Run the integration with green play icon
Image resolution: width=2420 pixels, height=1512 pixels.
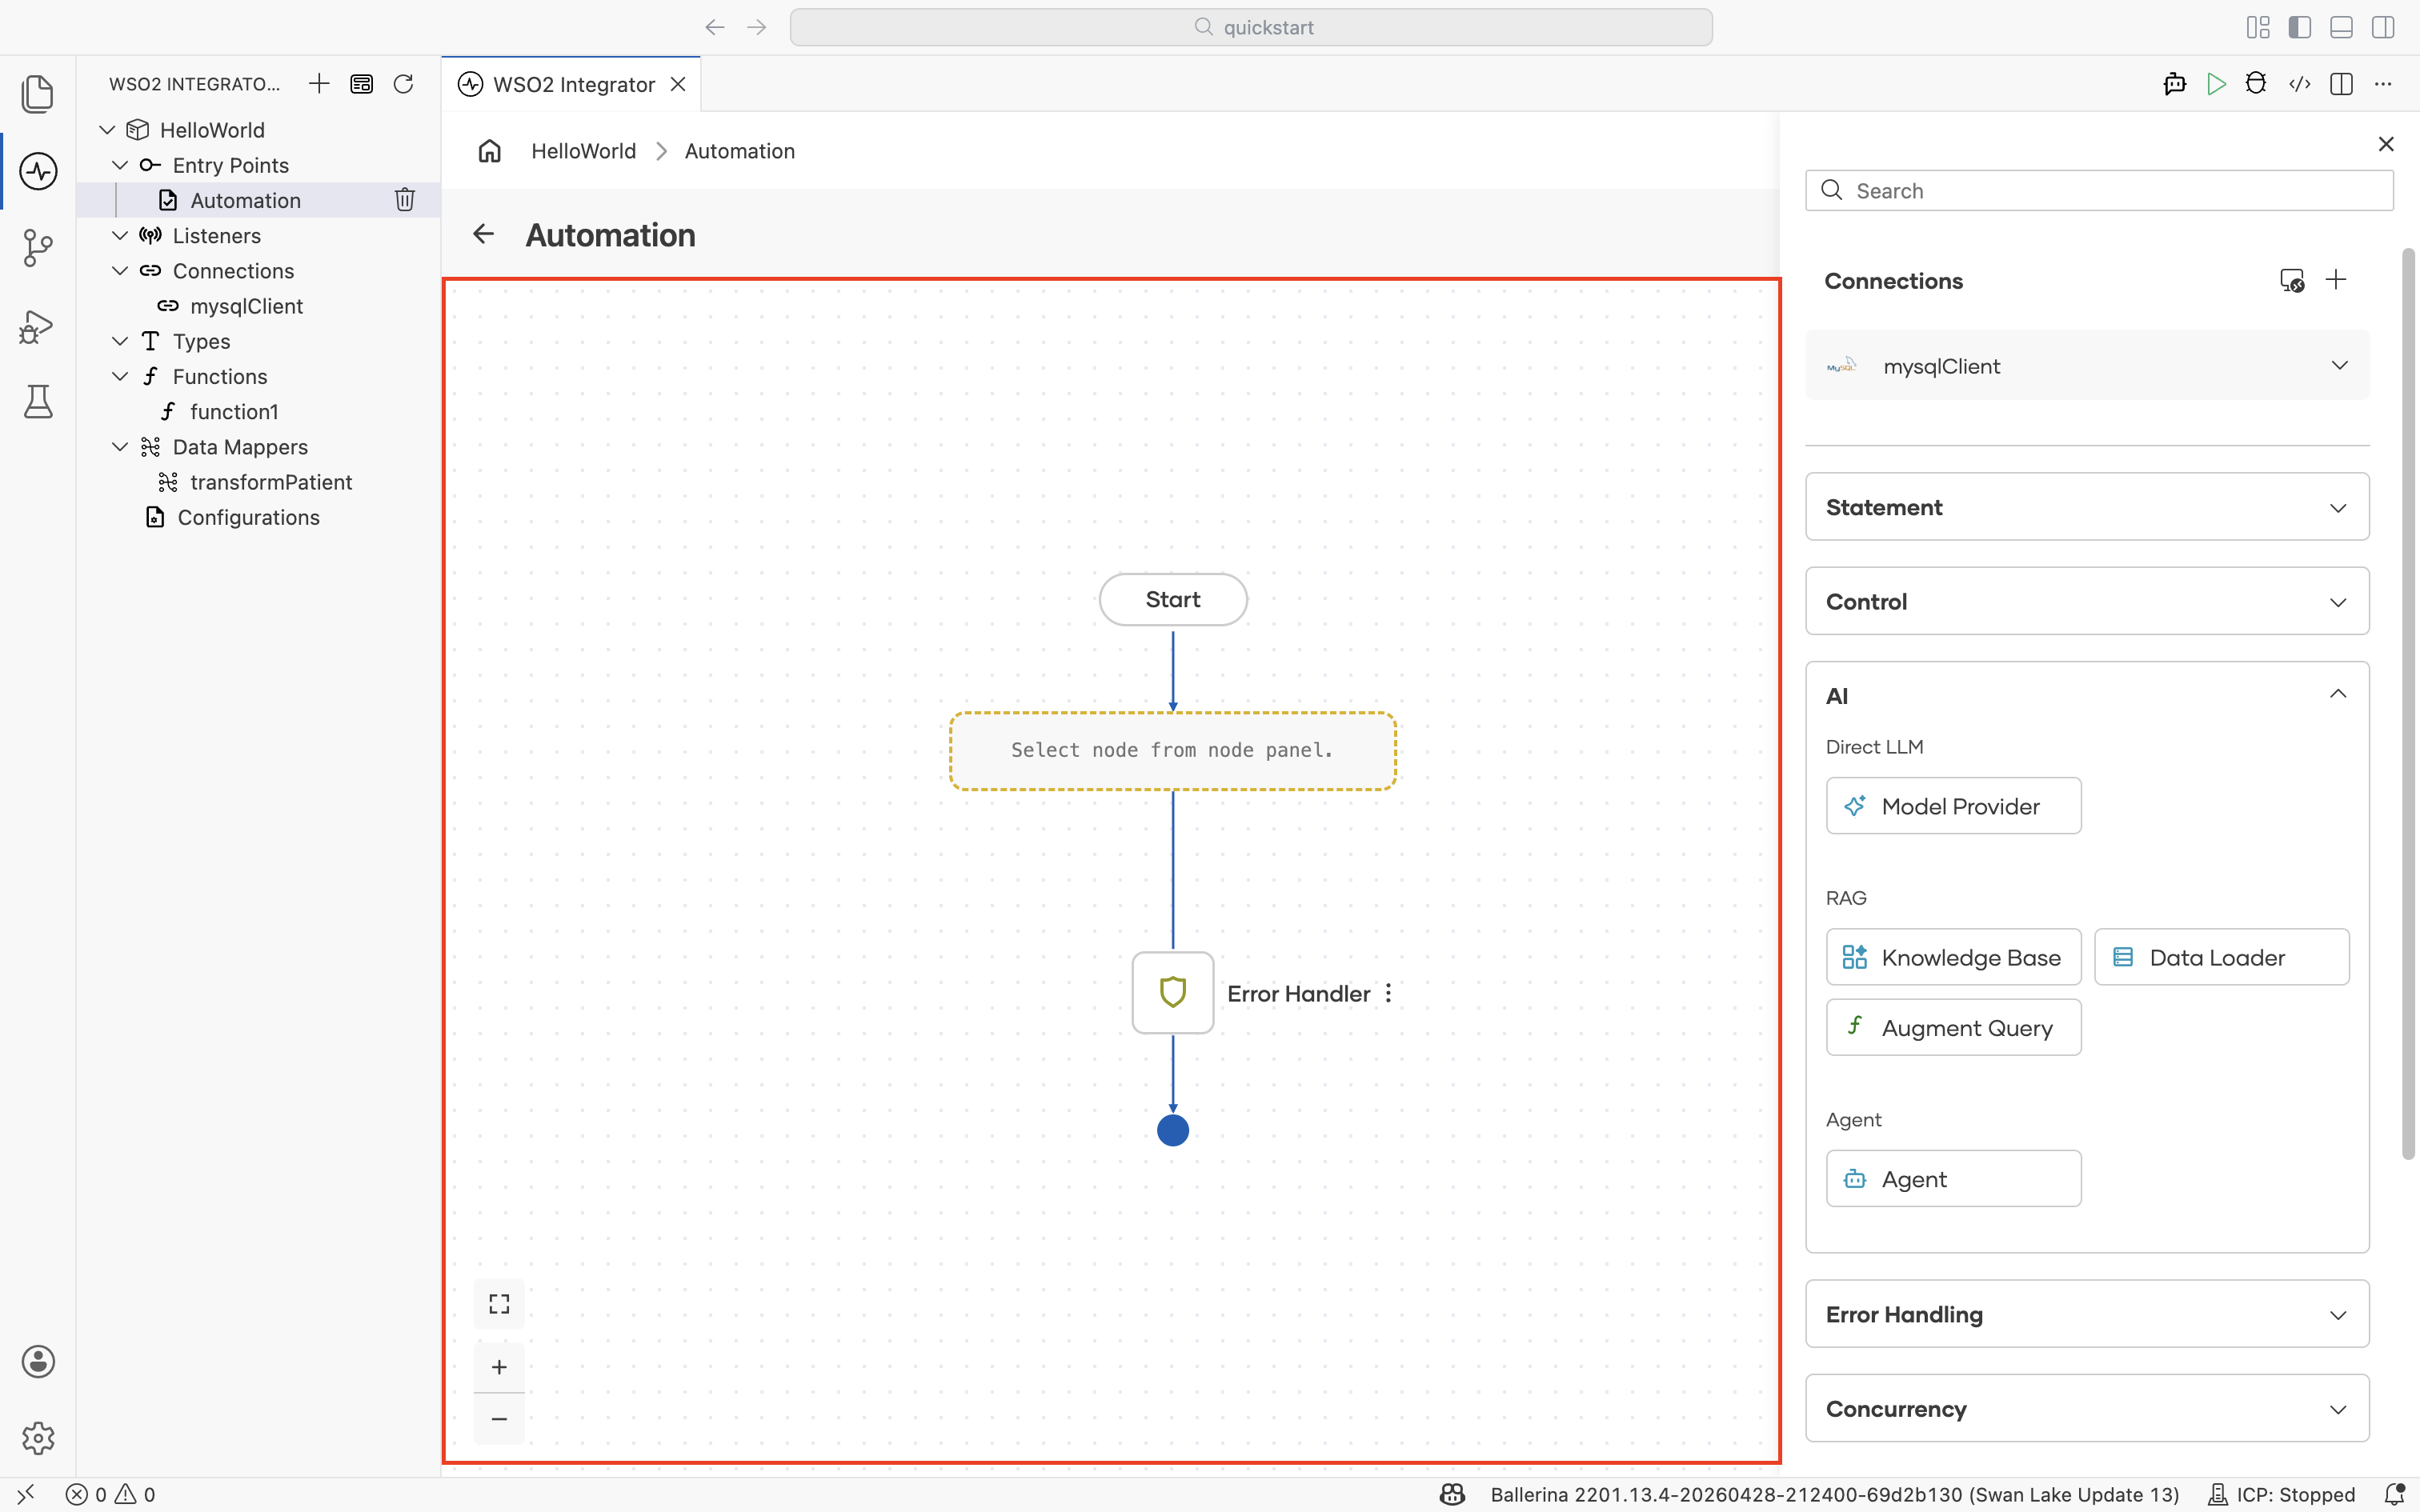[2216, 84]
